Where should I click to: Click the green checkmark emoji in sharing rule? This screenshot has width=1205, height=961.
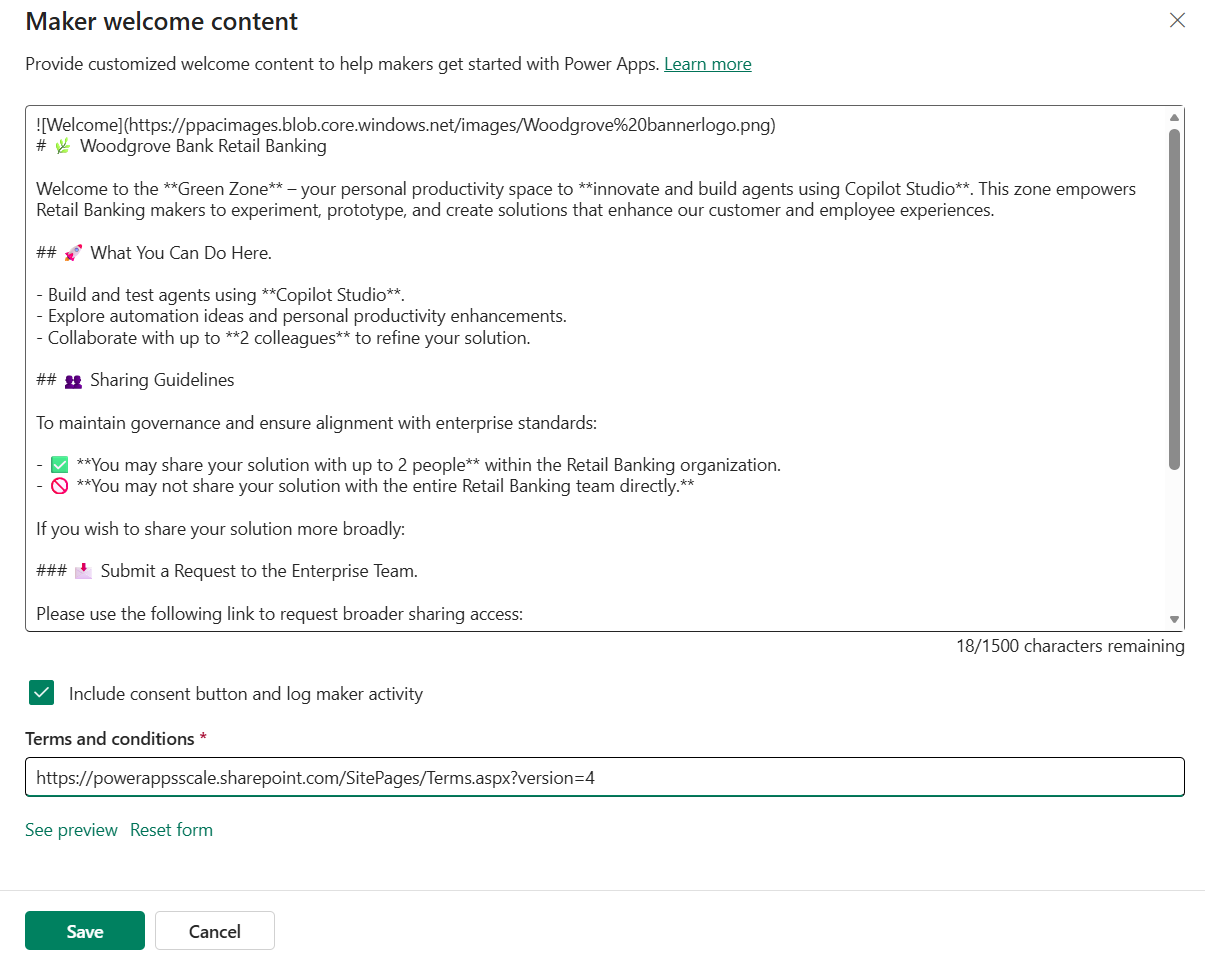pos(59,465)
